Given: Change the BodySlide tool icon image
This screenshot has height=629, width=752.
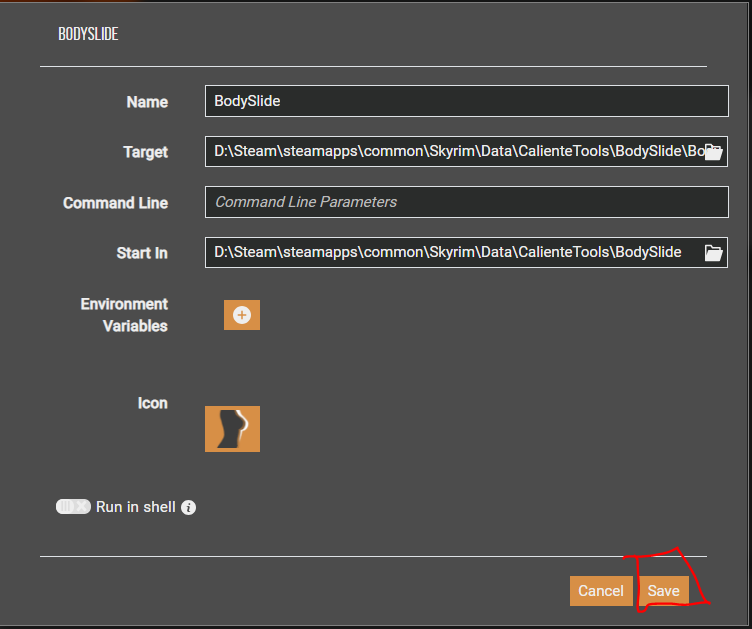Looking at the screenshot, I should click(233, 429).
